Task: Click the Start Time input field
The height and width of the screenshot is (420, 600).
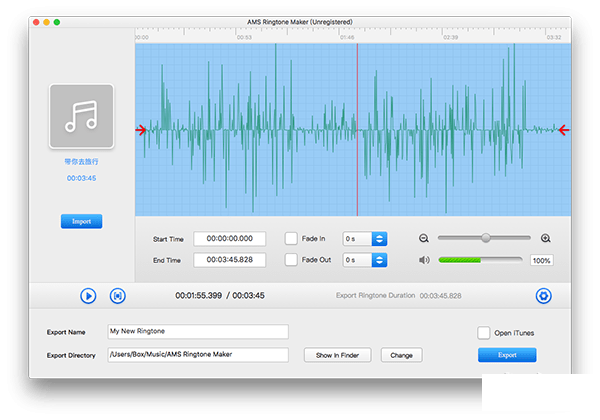Action: [230, 239]
